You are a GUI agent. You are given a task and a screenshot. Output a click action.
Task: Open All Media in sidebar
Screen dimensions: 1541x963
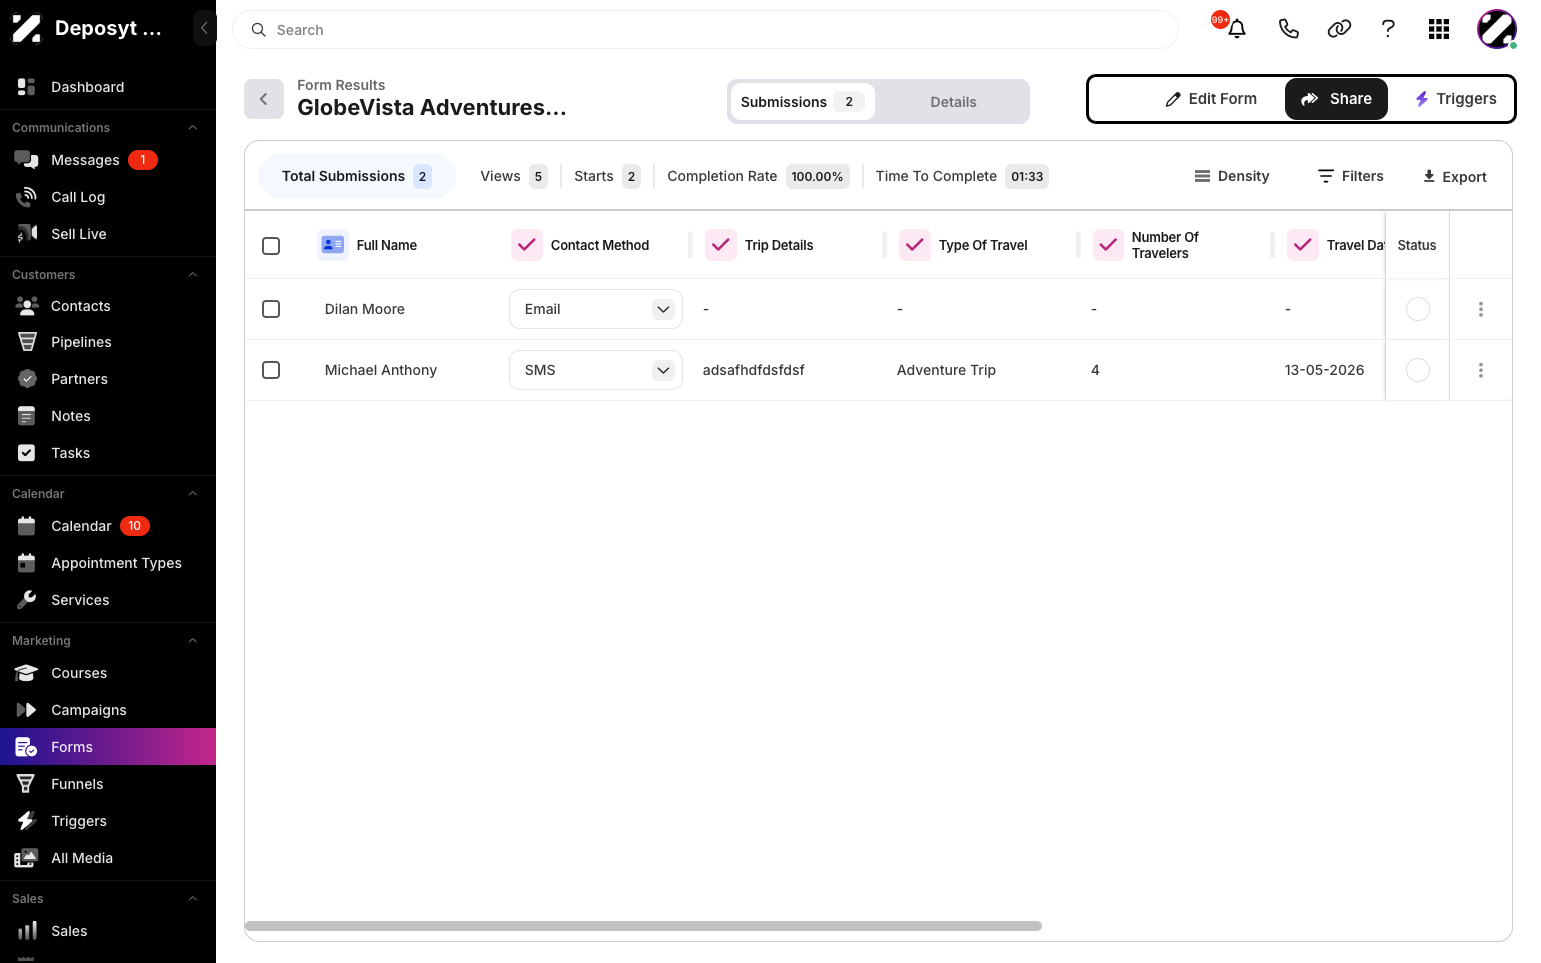point(108,858)
